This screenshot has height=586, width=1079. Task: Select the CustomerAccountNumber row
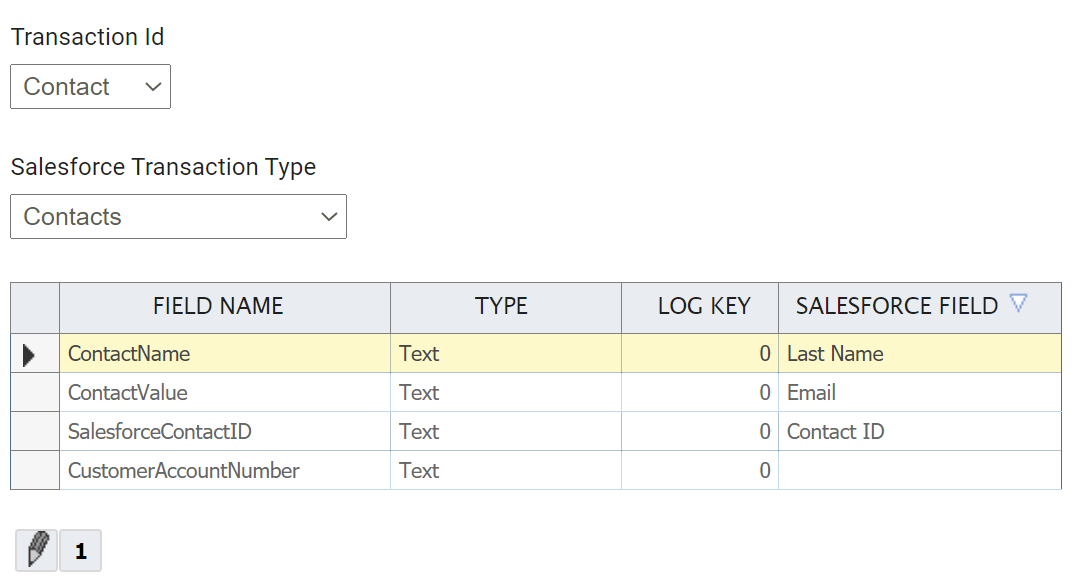point(536,470)
